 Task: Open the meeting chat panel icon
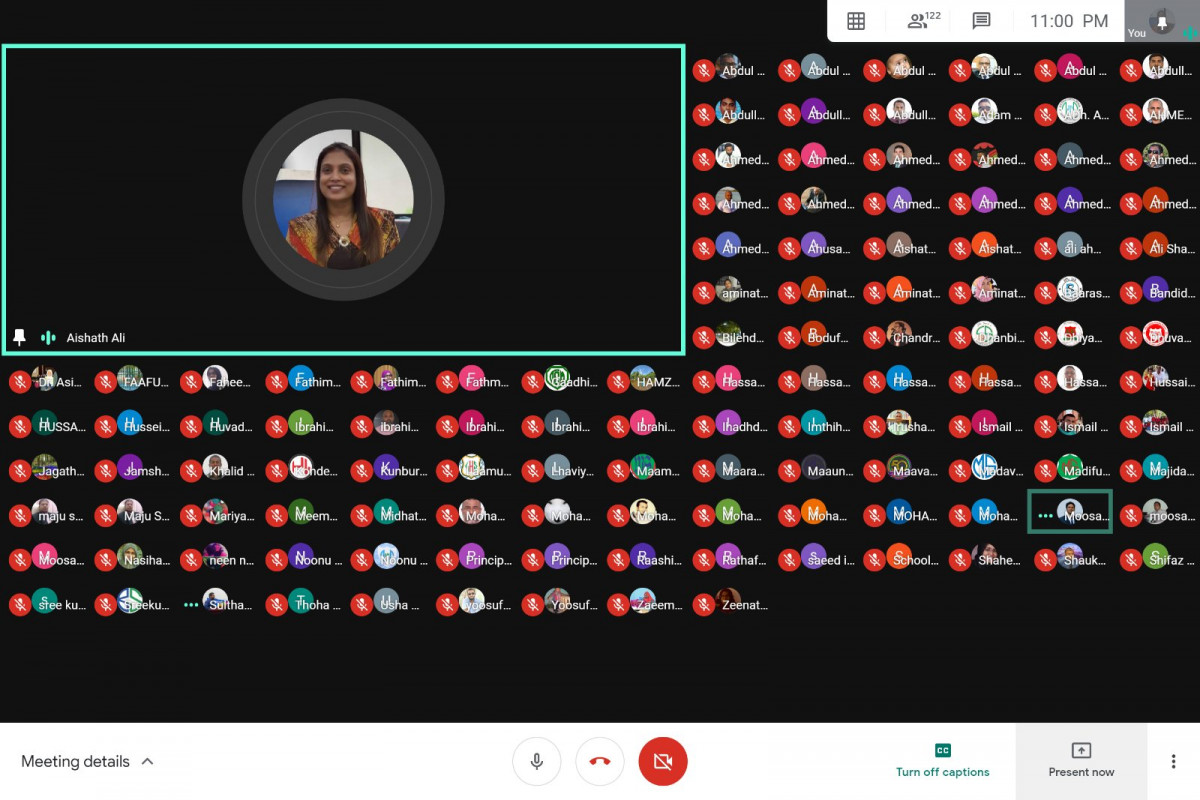(981, 21)
